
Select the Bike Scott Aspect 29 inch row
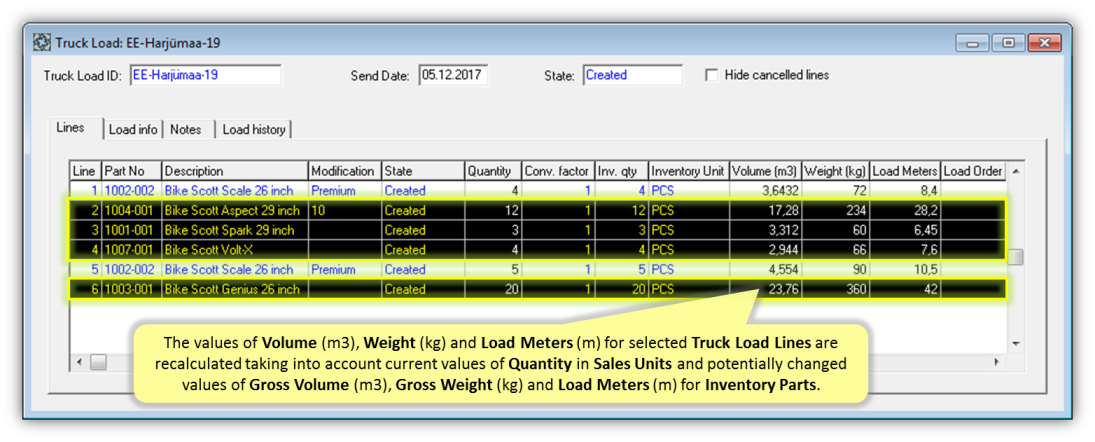(x=538, y=210)
